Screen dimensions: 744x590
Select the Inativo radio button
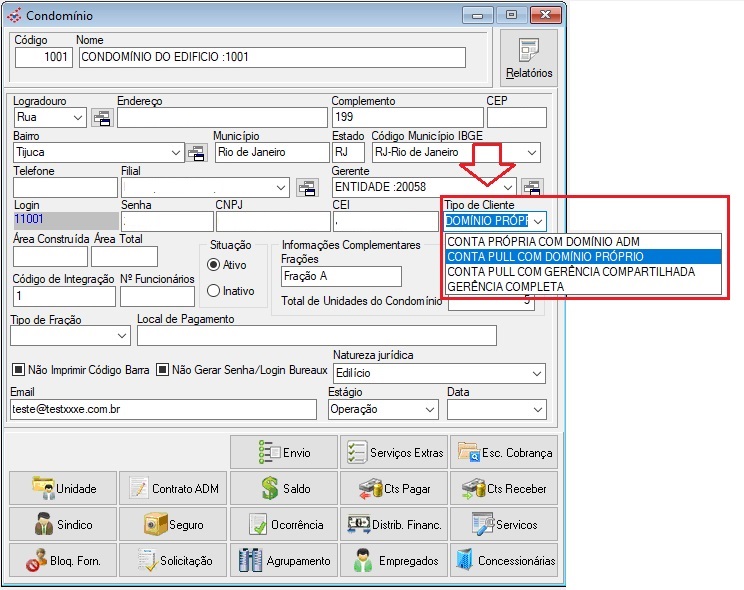213,291
